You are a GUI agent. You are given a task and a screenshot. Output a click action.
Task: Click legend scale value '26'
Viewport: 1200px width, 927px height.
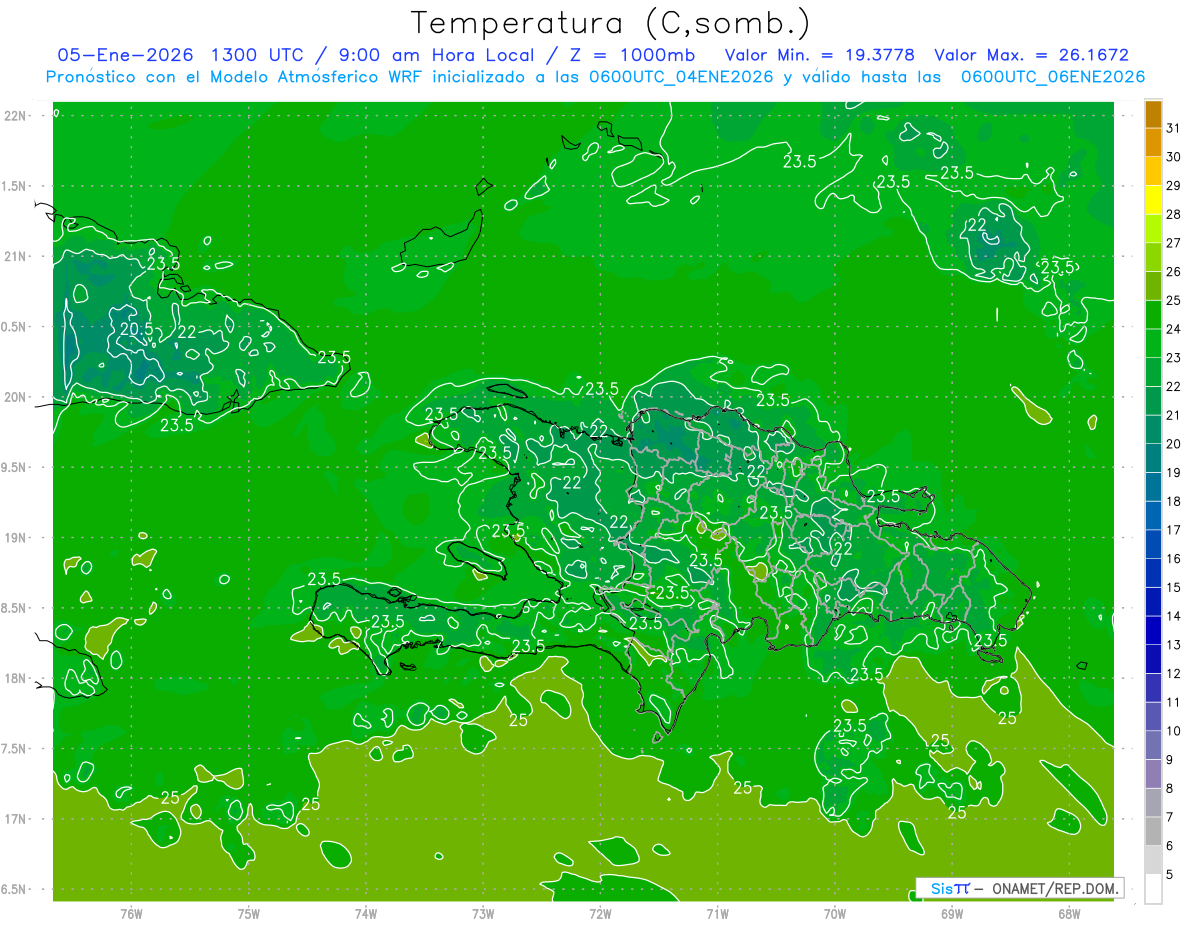click(1174, 272)
